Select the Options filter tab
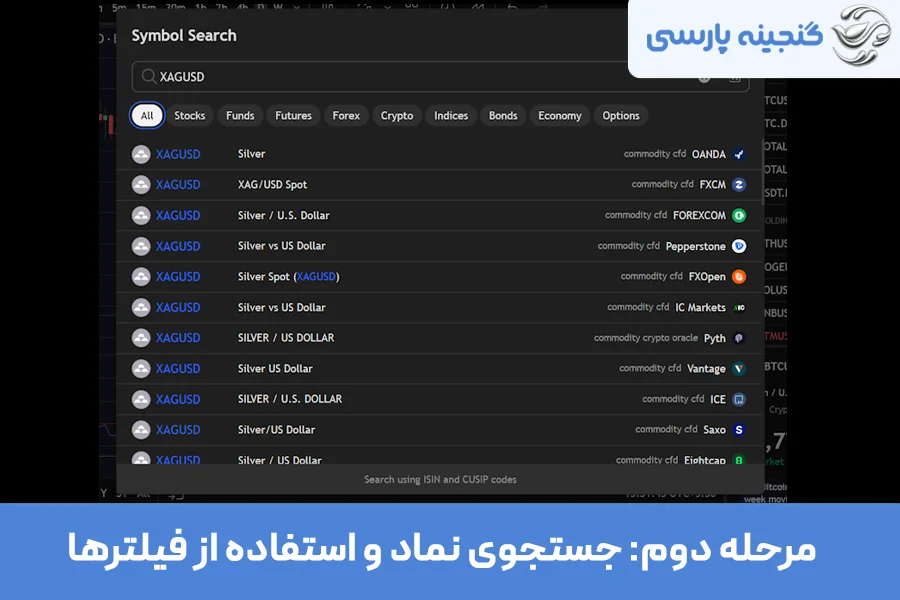900x600 pixels. coord(620,115)
